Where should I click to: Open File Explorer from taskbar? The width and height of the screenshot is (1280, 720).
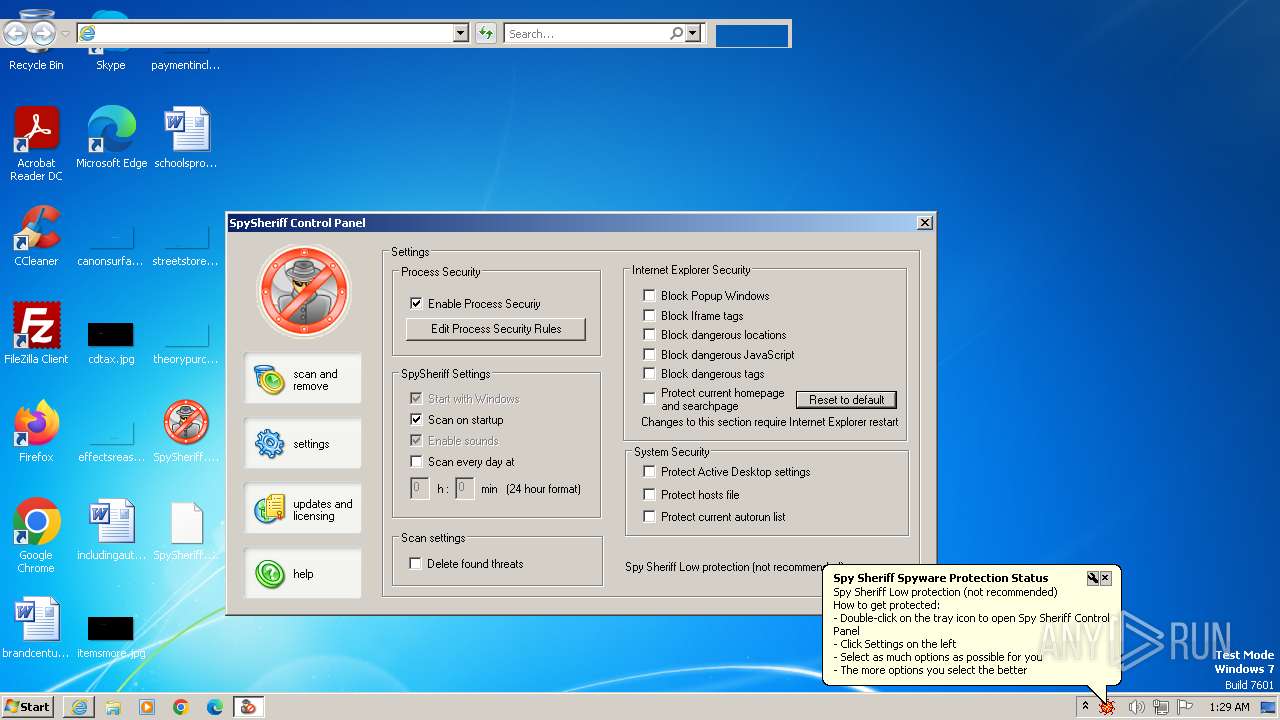pos(113,707)
